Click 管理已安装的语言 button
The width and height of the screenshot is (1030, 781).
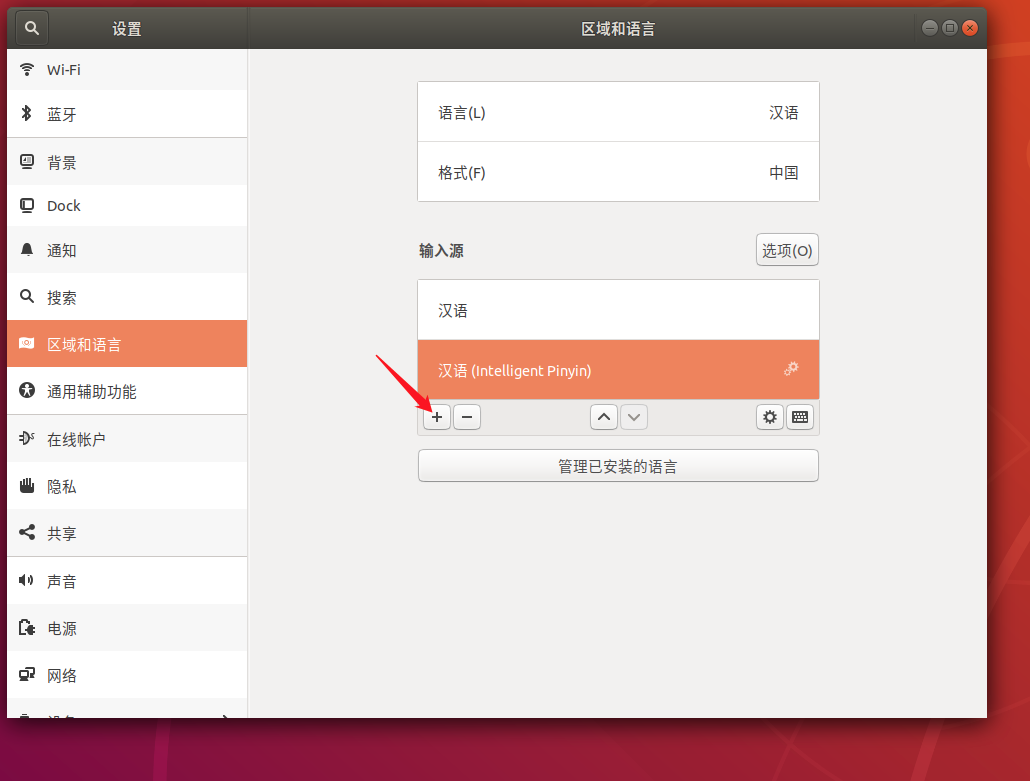[x=618, y=466]
